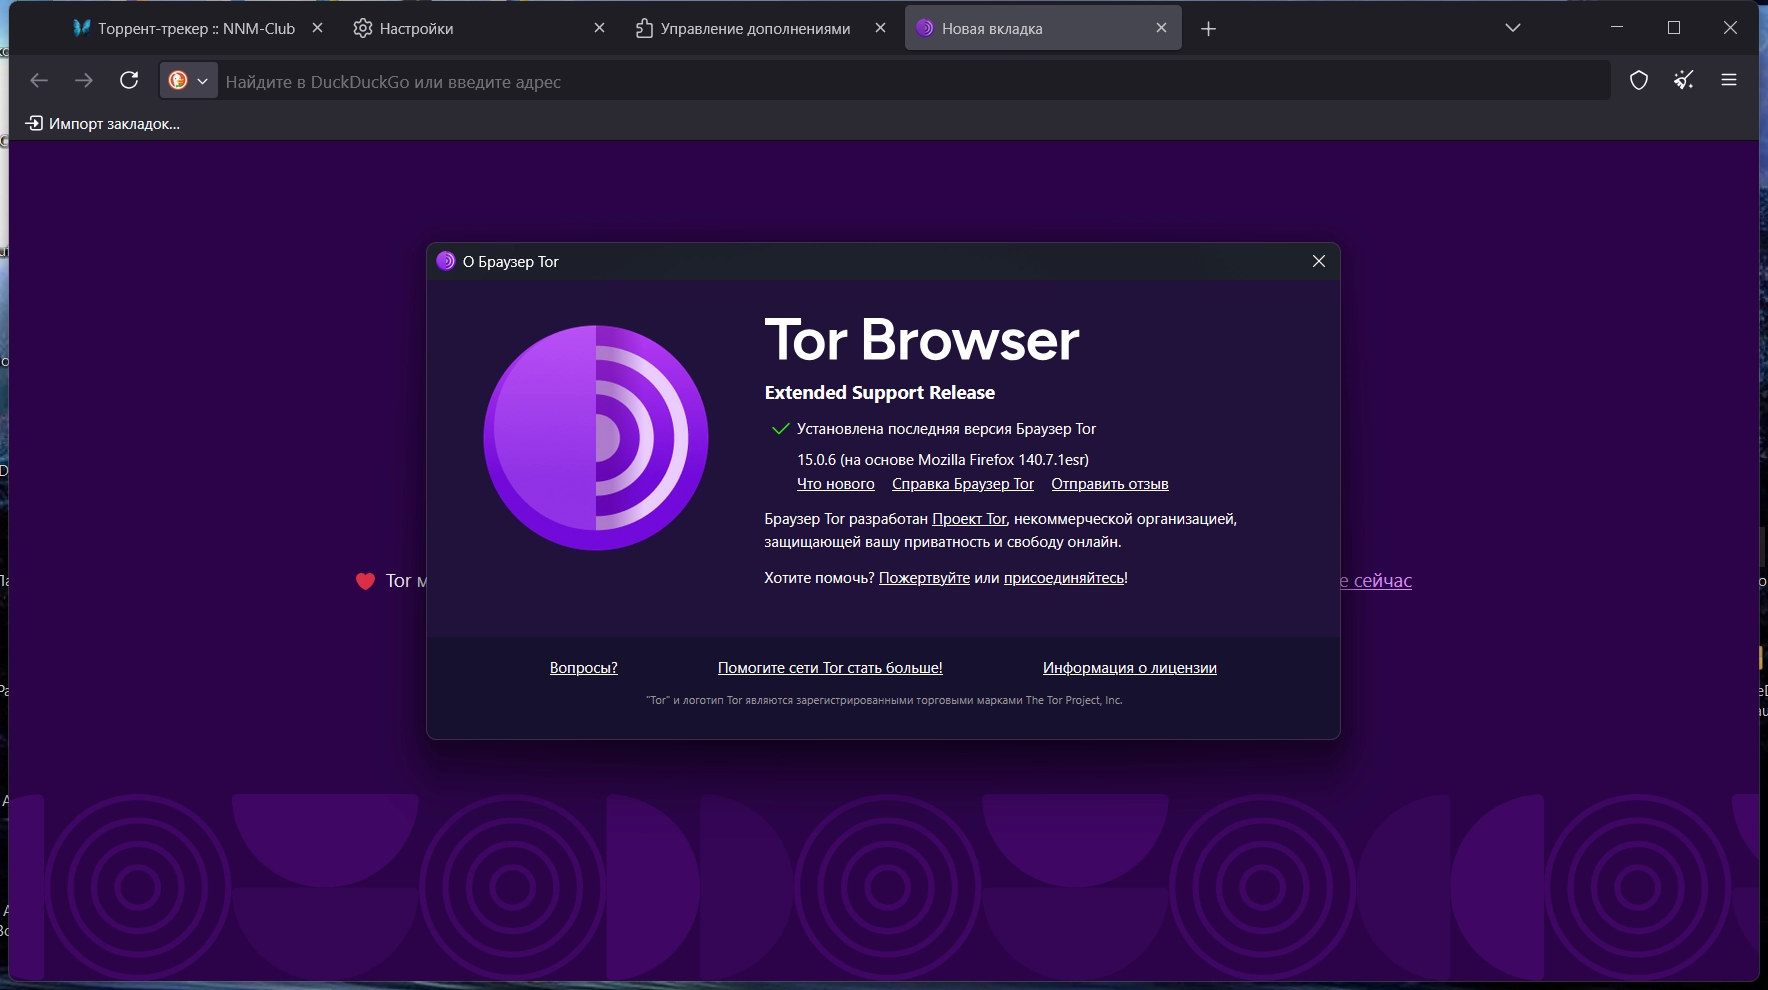Click the Tor icon in dialog title bar
This screenshot has width=1768, height=990.
[446, 261]
